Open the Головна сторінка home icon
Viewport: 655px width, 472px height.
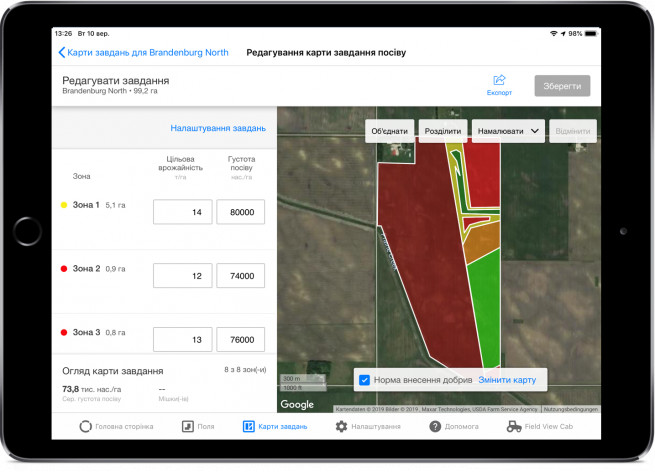coord(85,426)
